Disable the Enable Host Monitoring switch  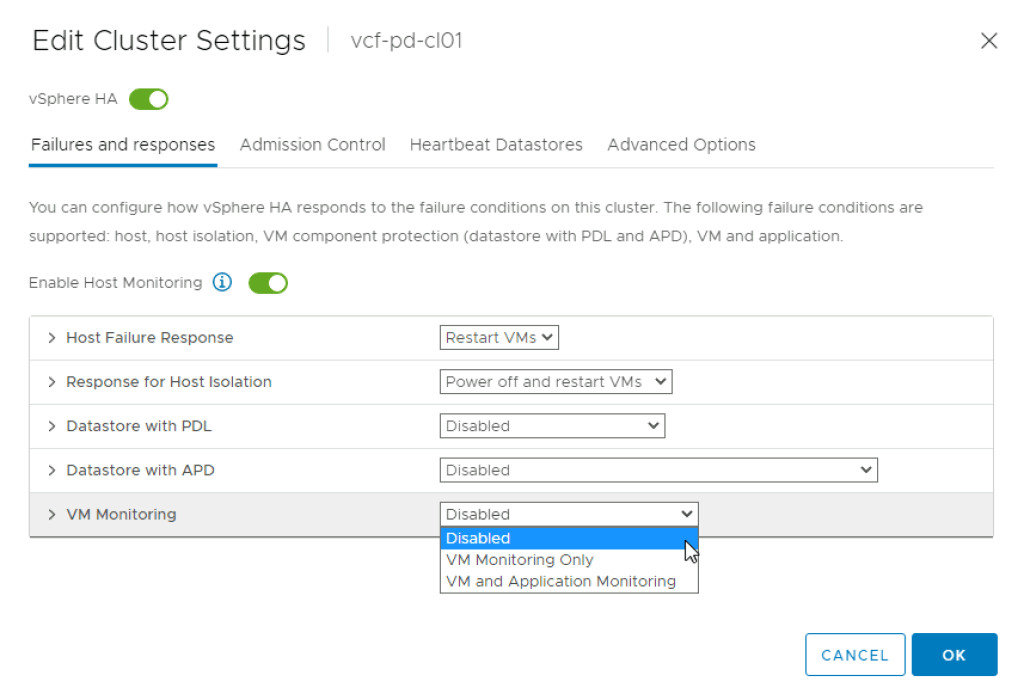(x=268, y=283)
